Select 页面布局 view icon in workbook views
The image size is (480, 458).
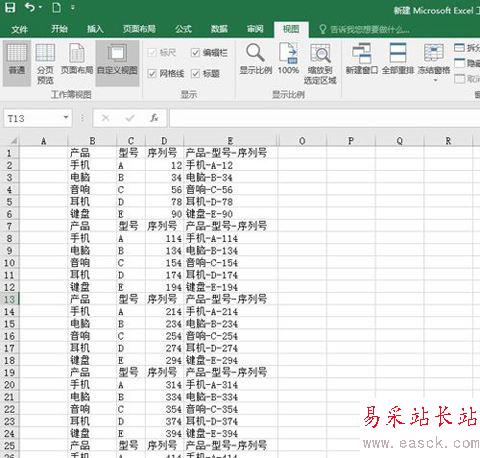pyautogui.click(x=77, y=59)
